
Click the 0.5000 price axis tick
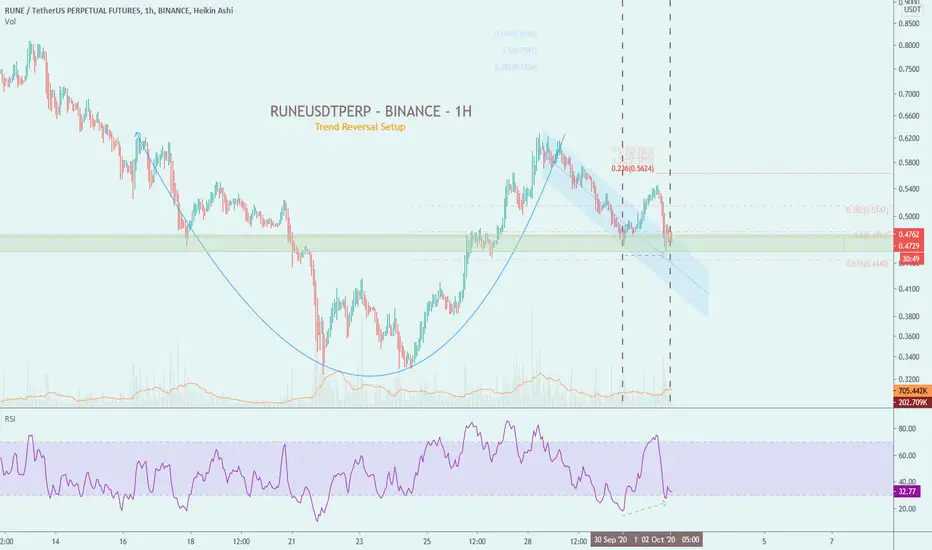(x=909, y=216)
